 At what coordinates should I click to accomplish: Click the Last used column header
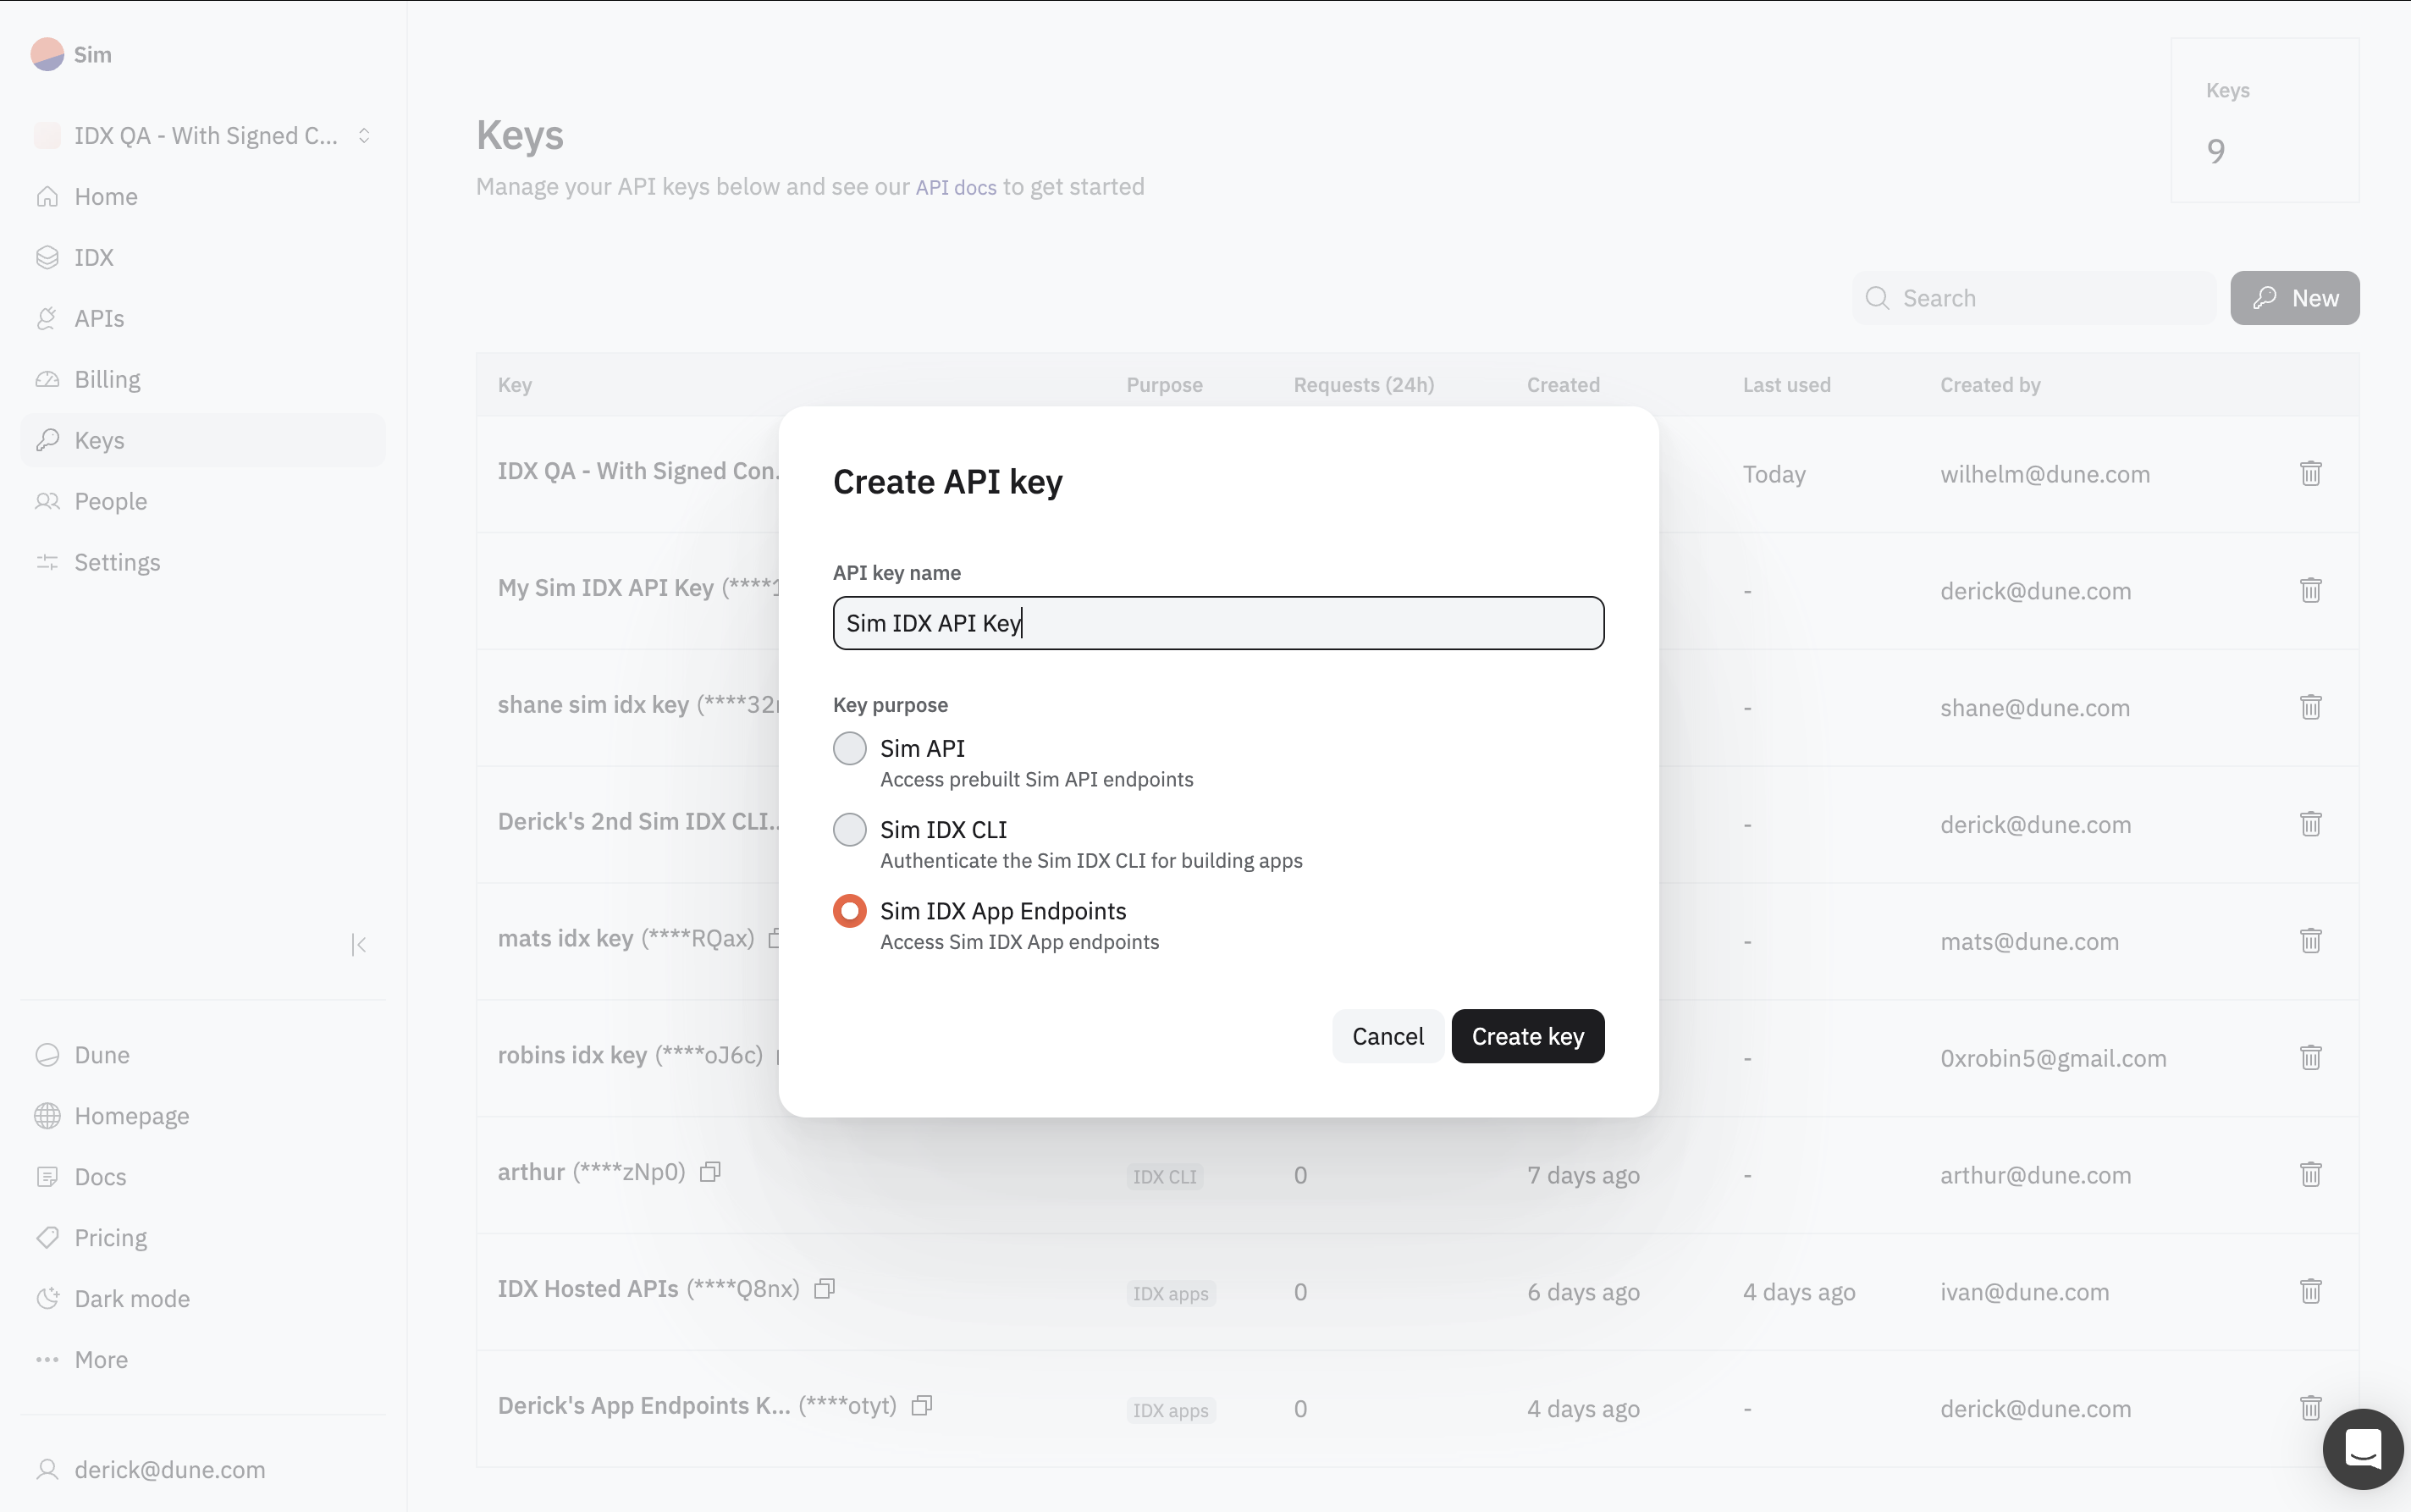click(1786, 385)
